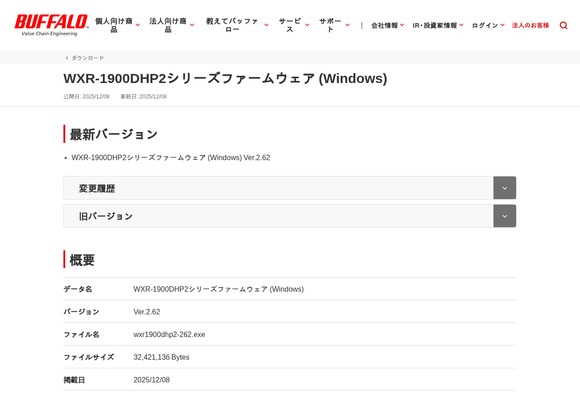This screenshot has width=580, height=396.
Task: Click 掲載日 value 2025/12/08
Action: [151, 380]
